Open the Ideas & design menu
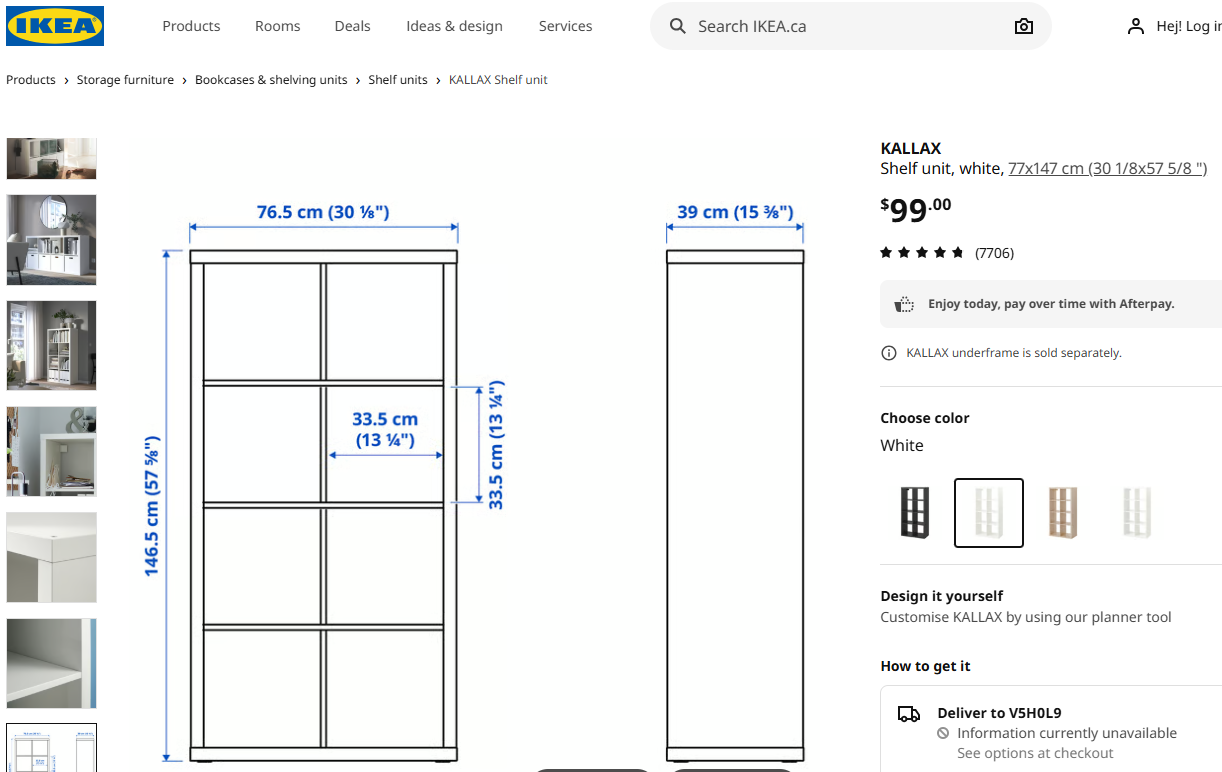1222x772 pixels. pyautogui.click(x=454, y=26)
